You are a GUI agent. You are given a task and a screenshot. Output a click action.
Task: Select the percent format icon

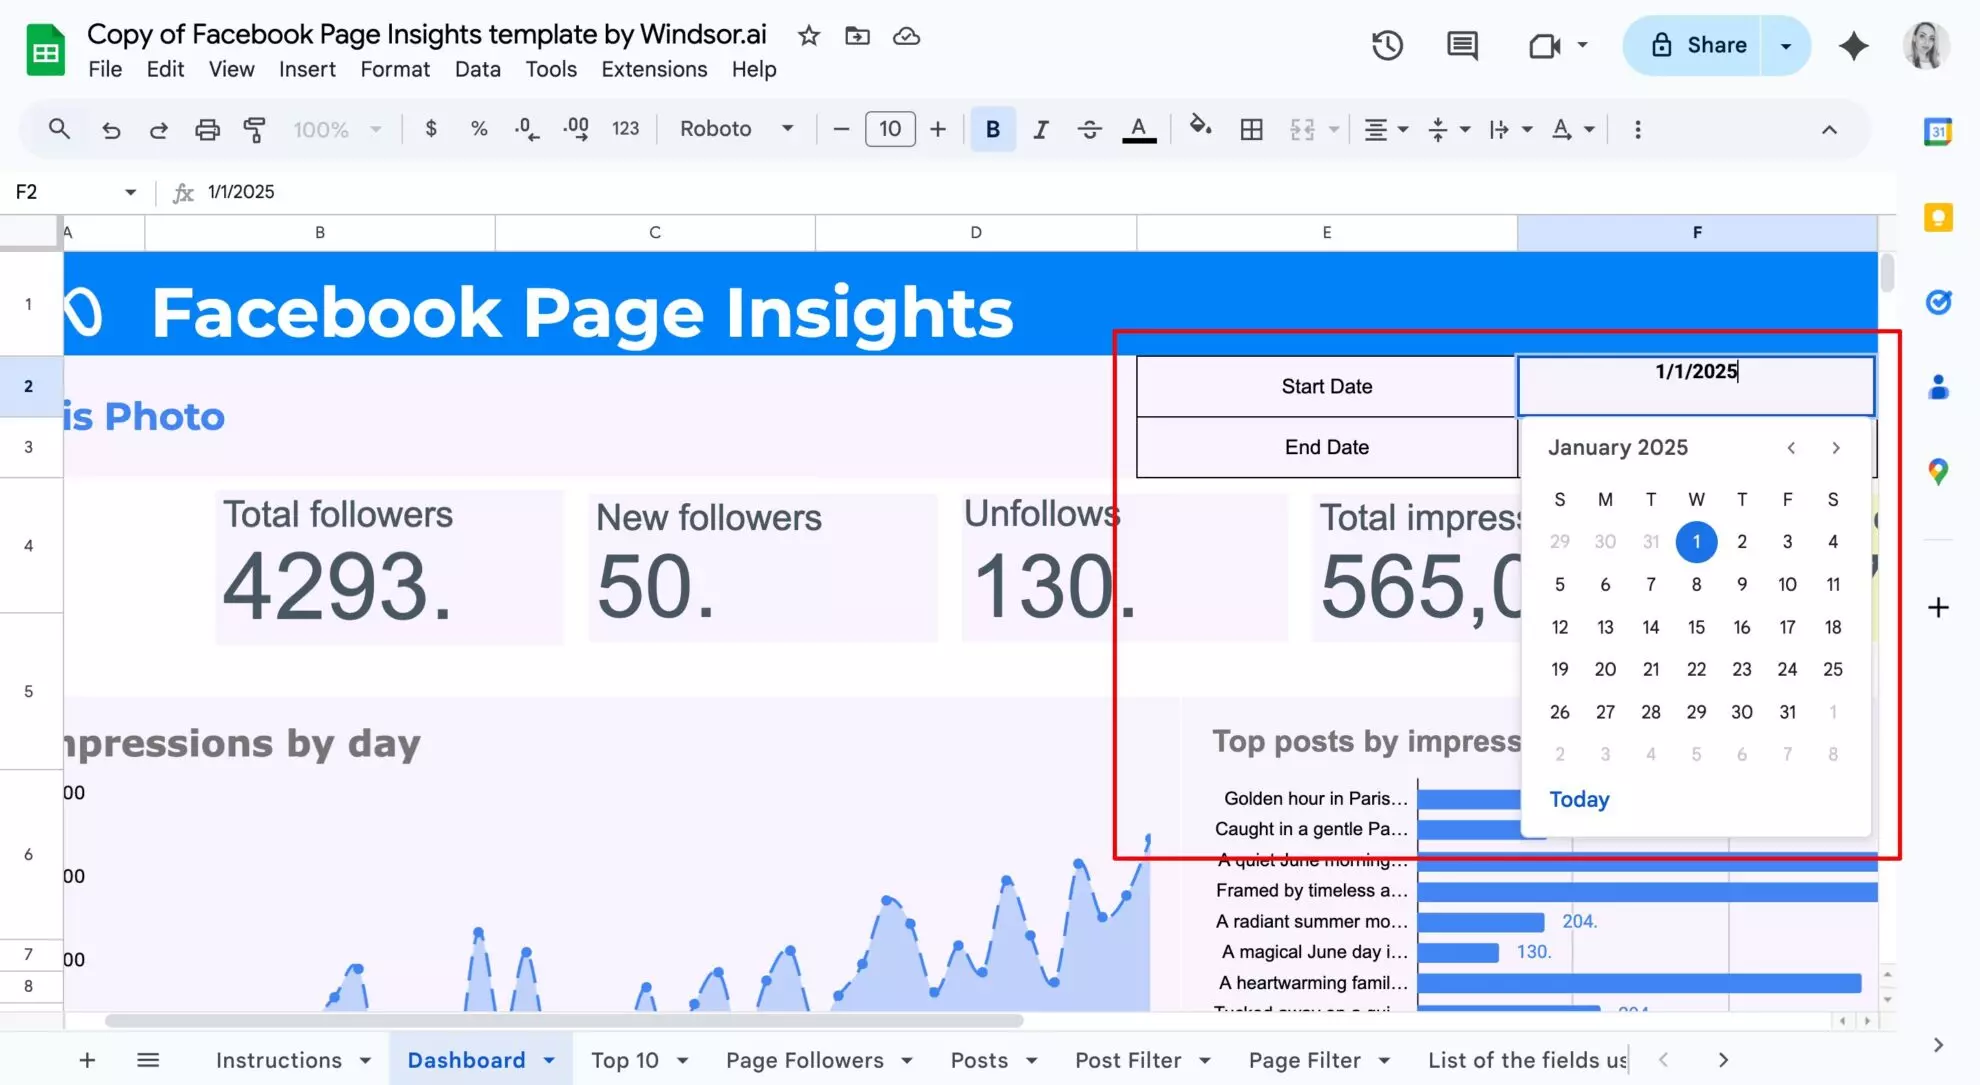click(x=479, y=129)
